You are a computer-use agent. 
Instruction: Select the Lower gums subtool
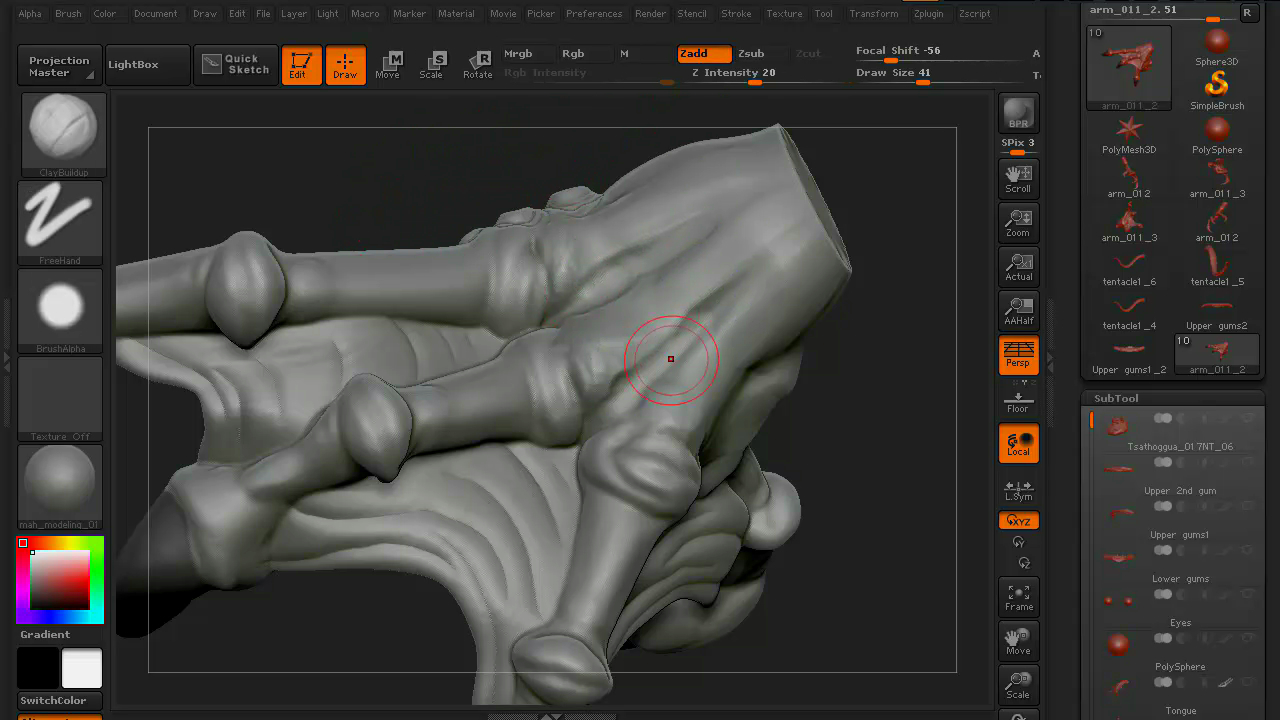coord(1179,565)
